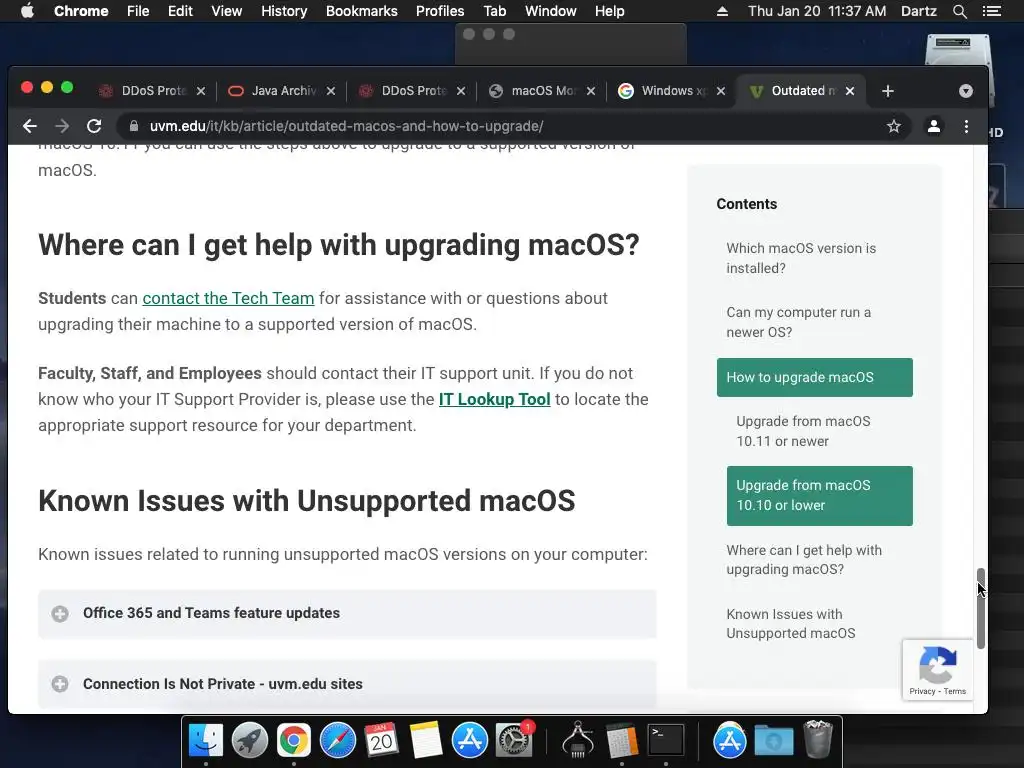The image size is (1024, 768).
Task: Open the reCAPTCHA Terms link
Action: 955,691
